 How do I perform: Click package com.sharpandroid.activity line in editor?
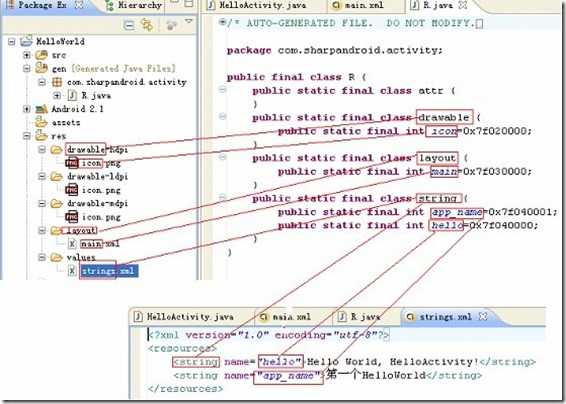(334, 50)
